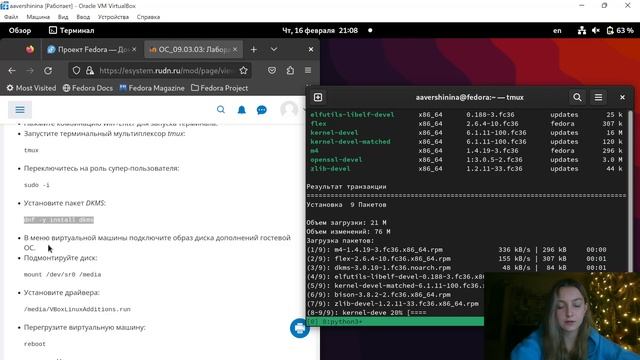Screen dimensions: 640x360
Task: Open the Firefox hamburger menu
Action: 308,71
